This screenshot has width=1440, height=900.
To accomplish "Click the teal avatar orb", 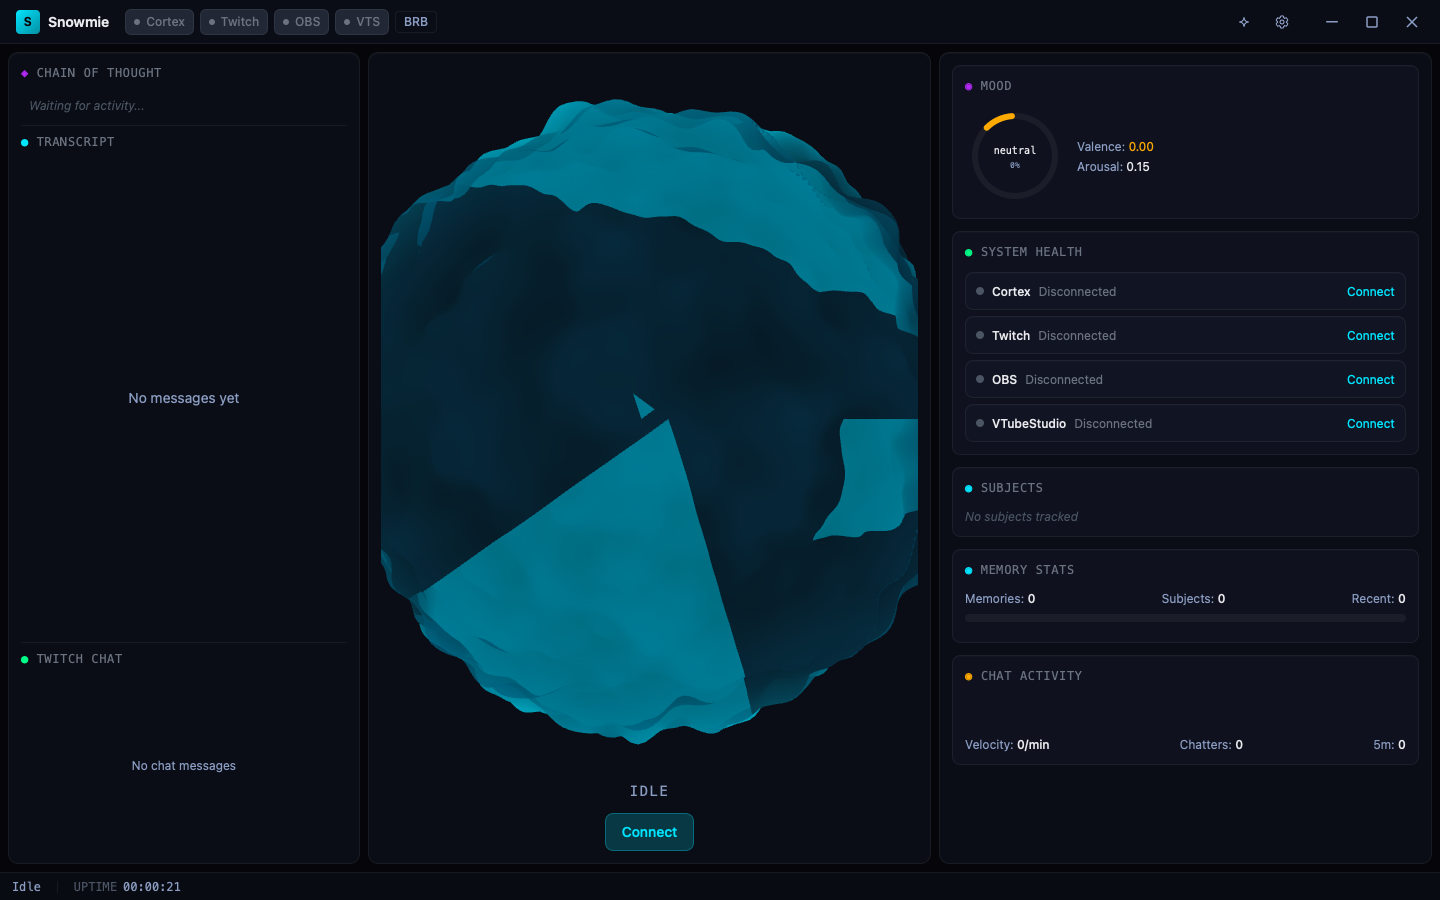I will pos(649,421).
